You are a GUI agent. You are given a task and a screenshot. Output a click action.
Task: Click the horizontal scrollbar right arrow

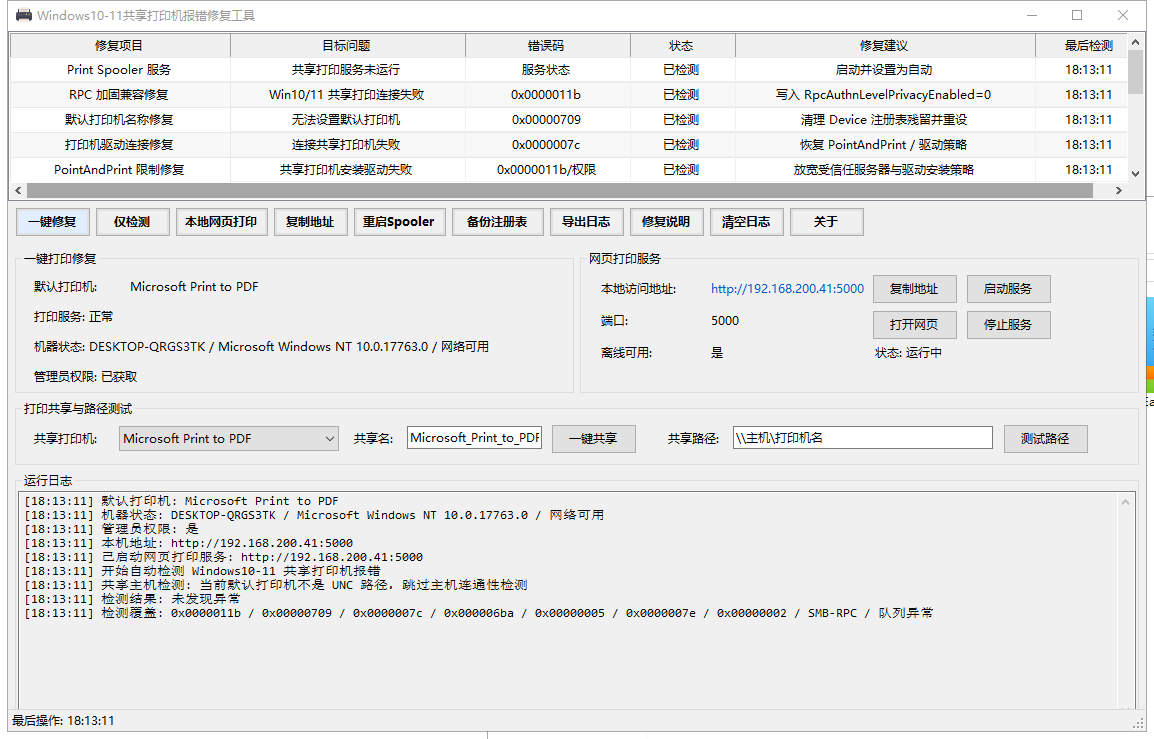1119,191
